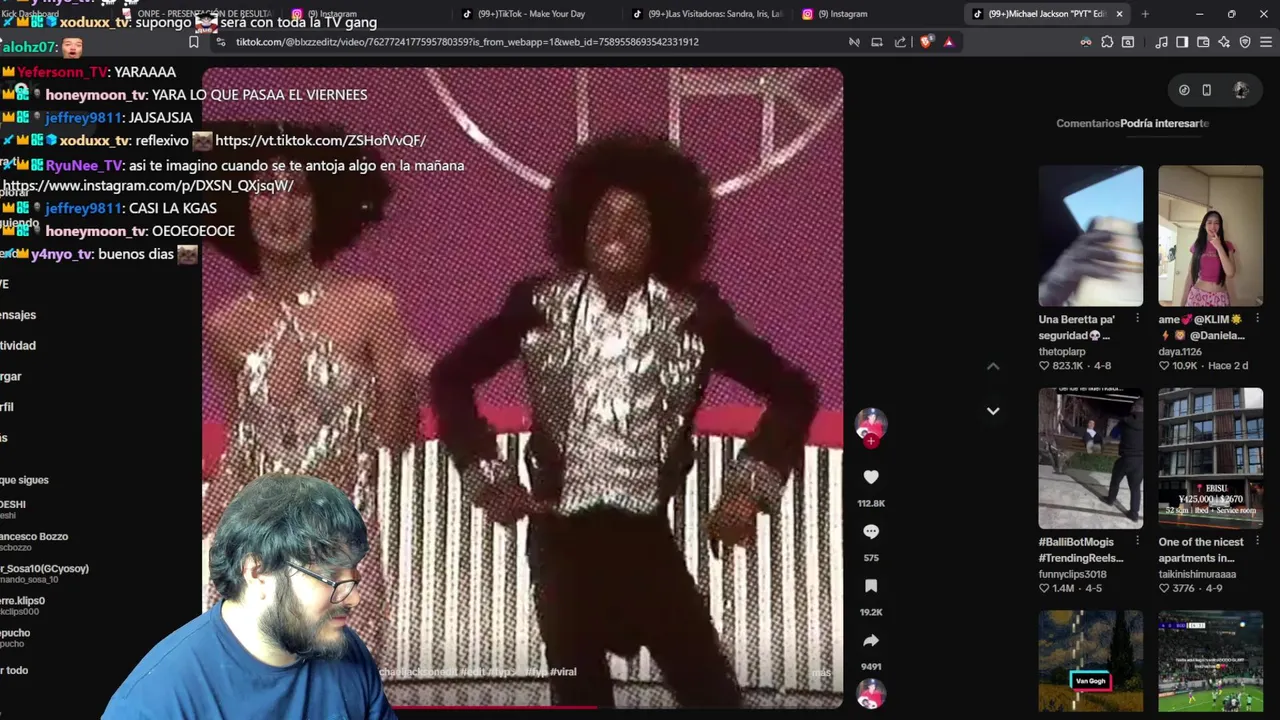The height and width of the screenshot is (720, 1280).
Task: Seek video using red progress bar
Action: [522, 707]
